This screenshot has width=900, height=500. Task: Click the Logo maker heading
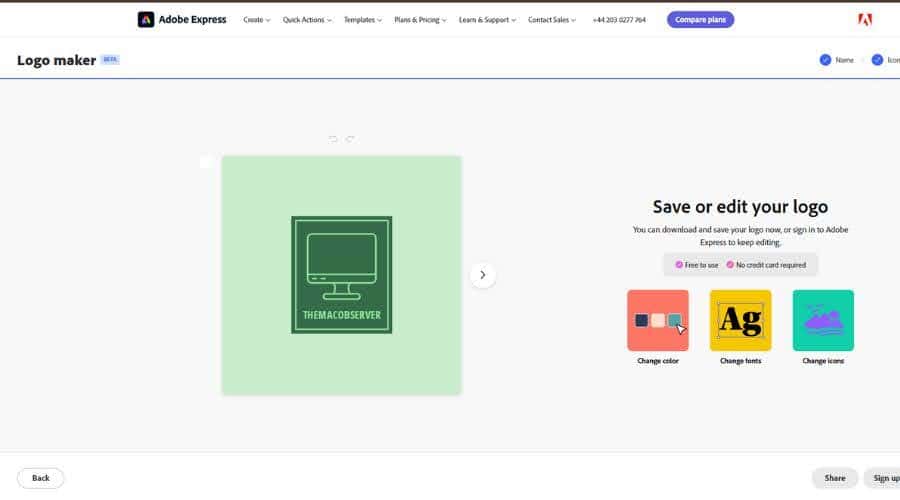(56, 60)
